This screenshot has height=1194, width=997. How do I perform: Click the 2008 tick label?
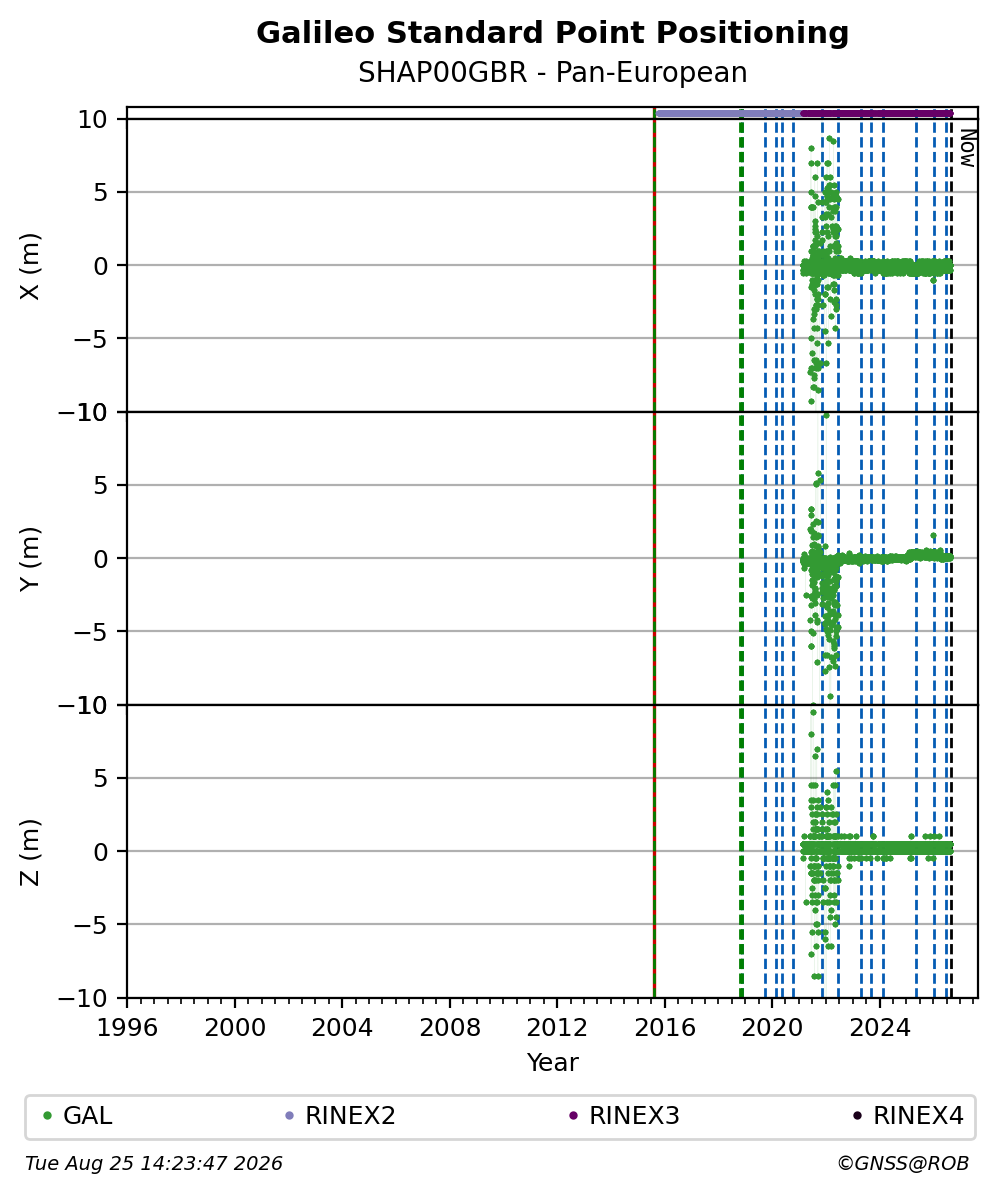[x=449, y=1028]
